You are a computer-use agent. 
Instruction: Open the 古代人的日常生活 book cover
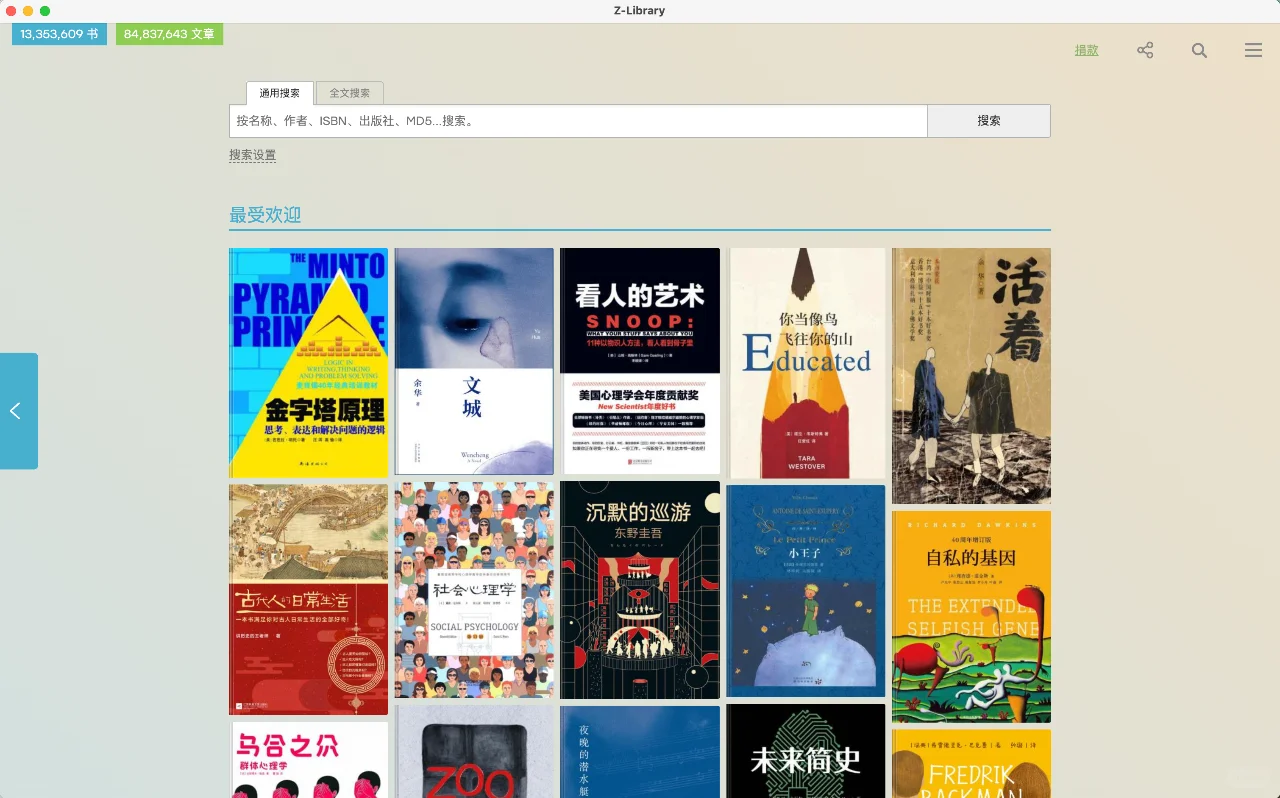pos(308,600)
